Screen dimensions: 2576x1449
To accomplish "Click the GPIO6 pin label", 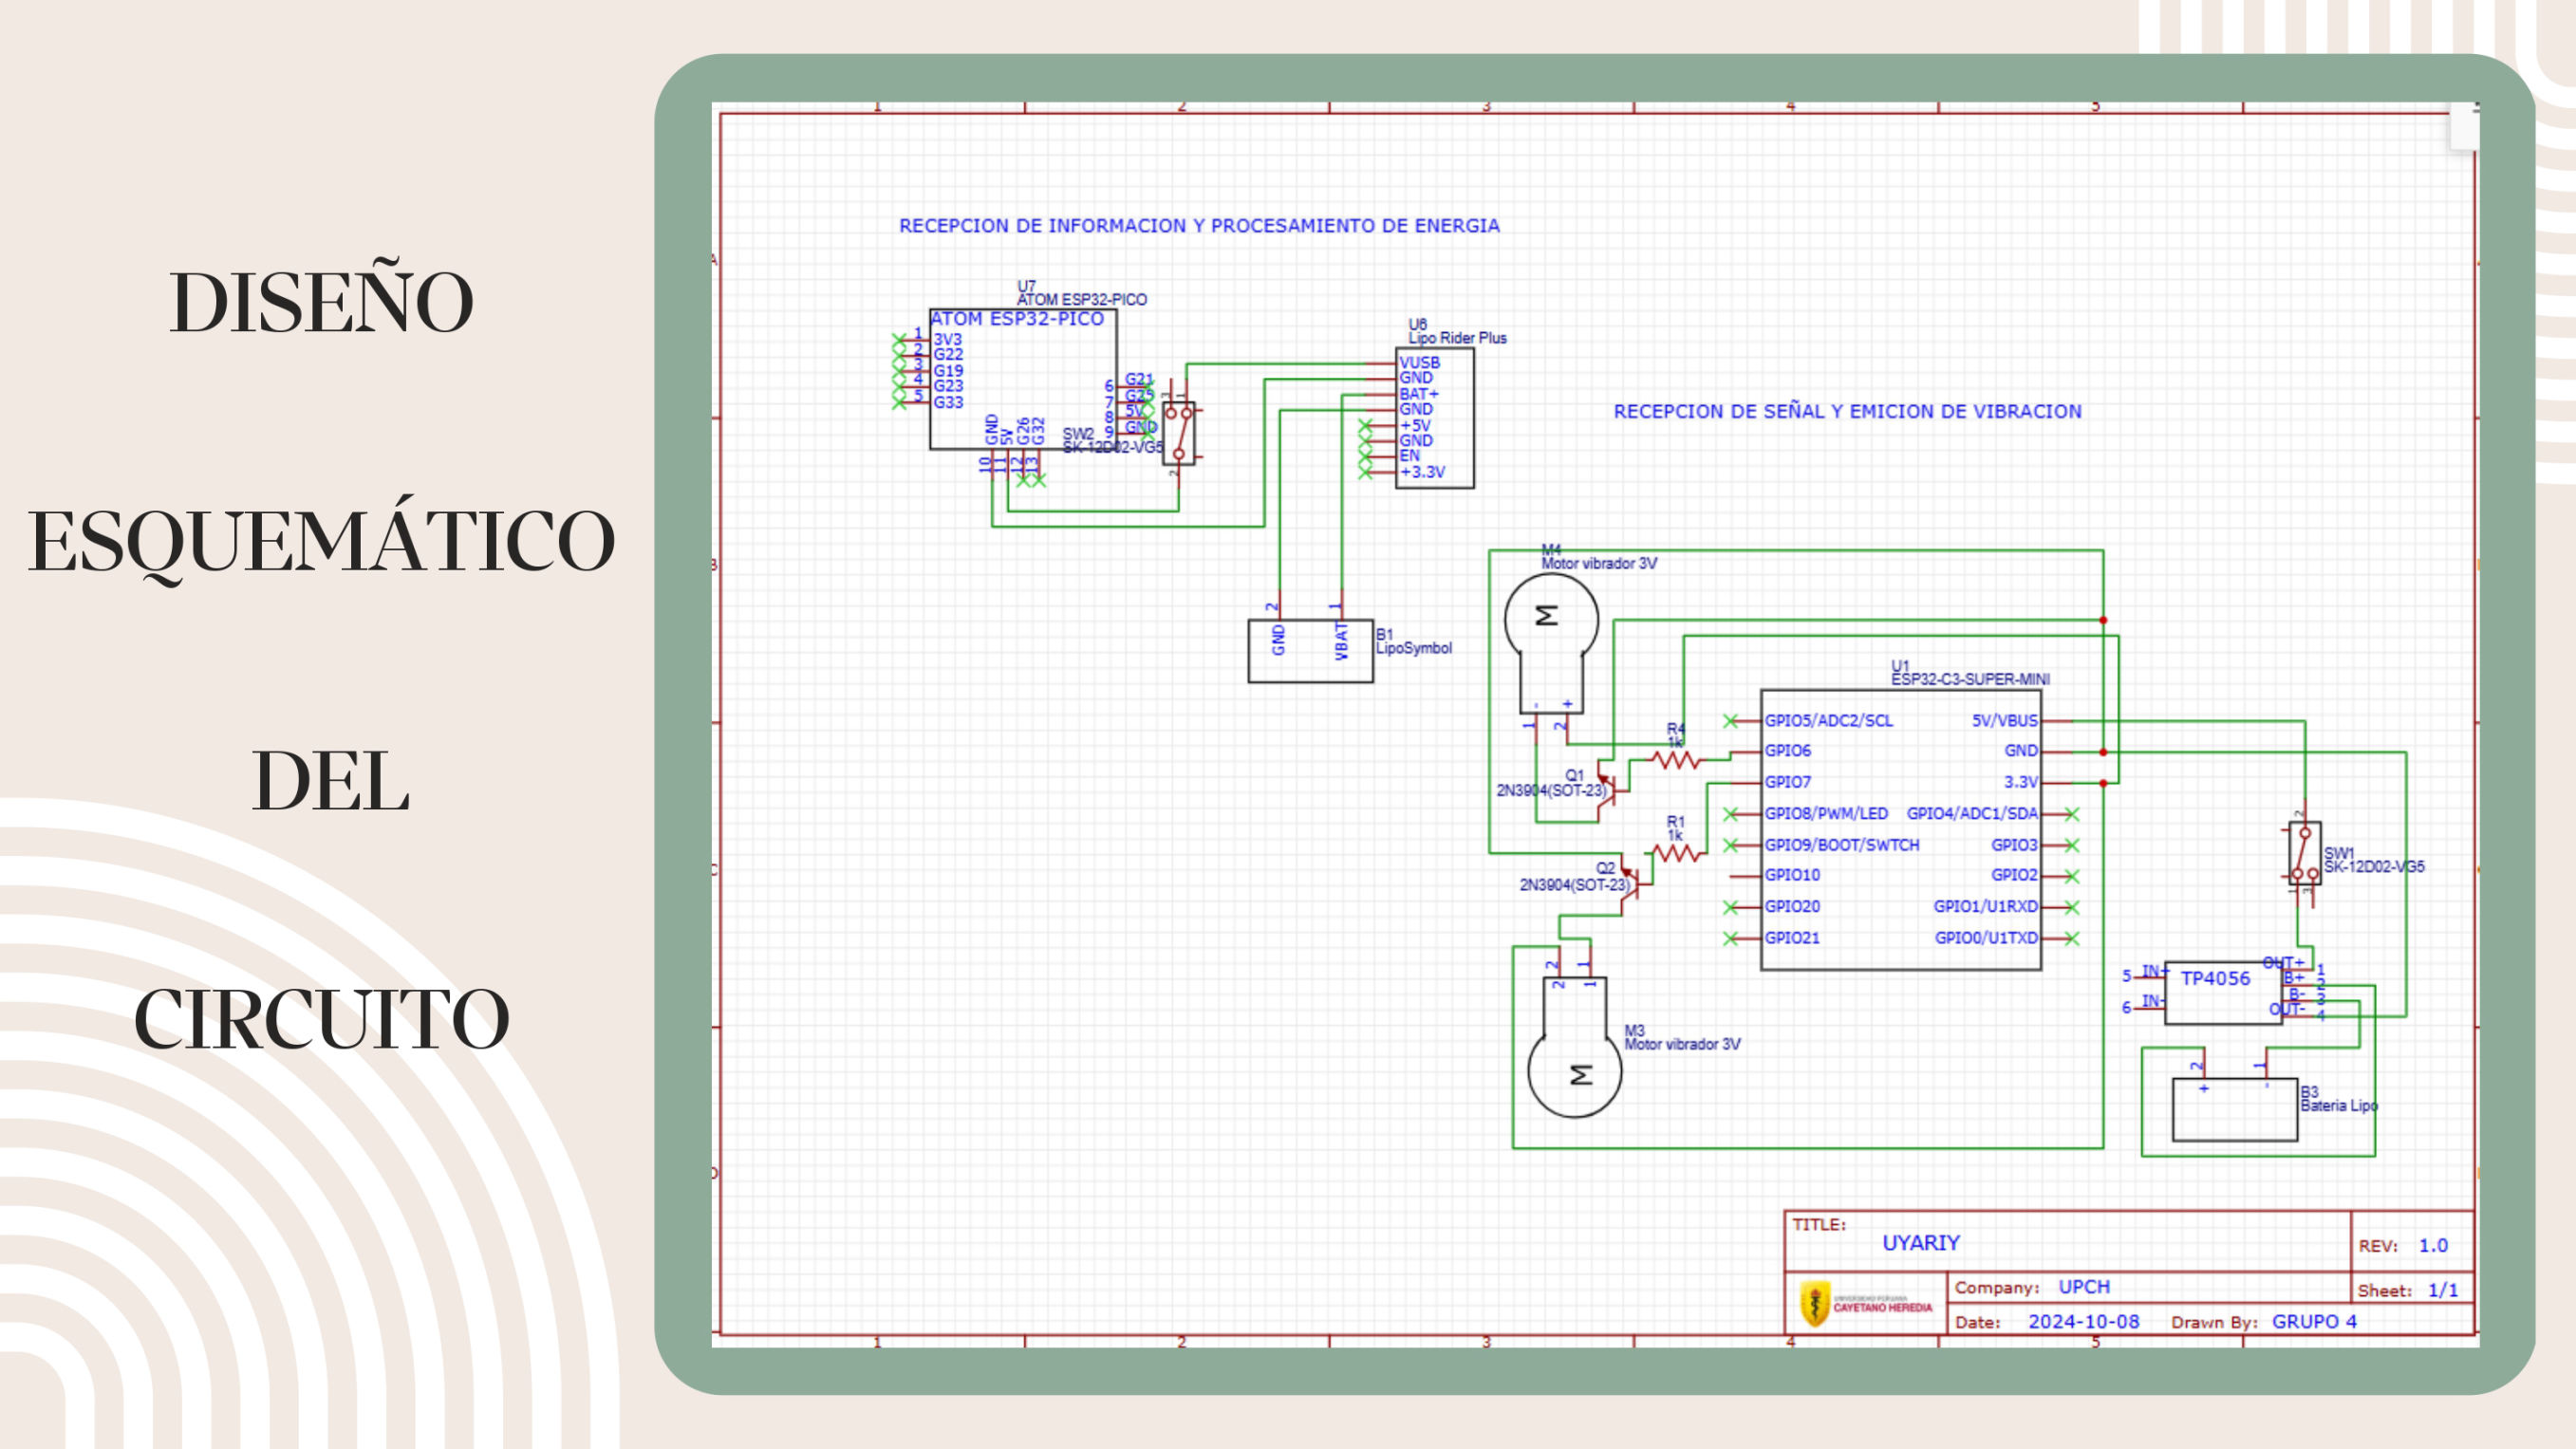I will point(1787,750).
